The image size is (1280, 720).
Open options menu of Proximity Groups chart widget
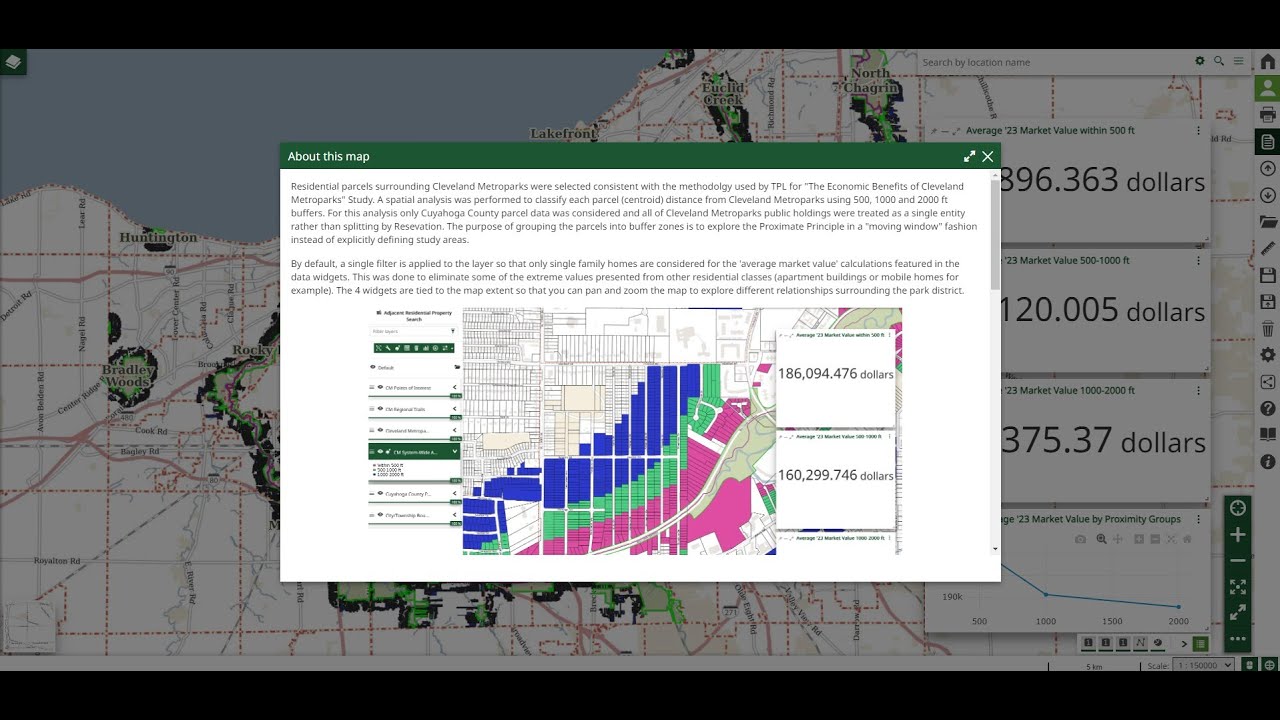[x=1198, y=519]
